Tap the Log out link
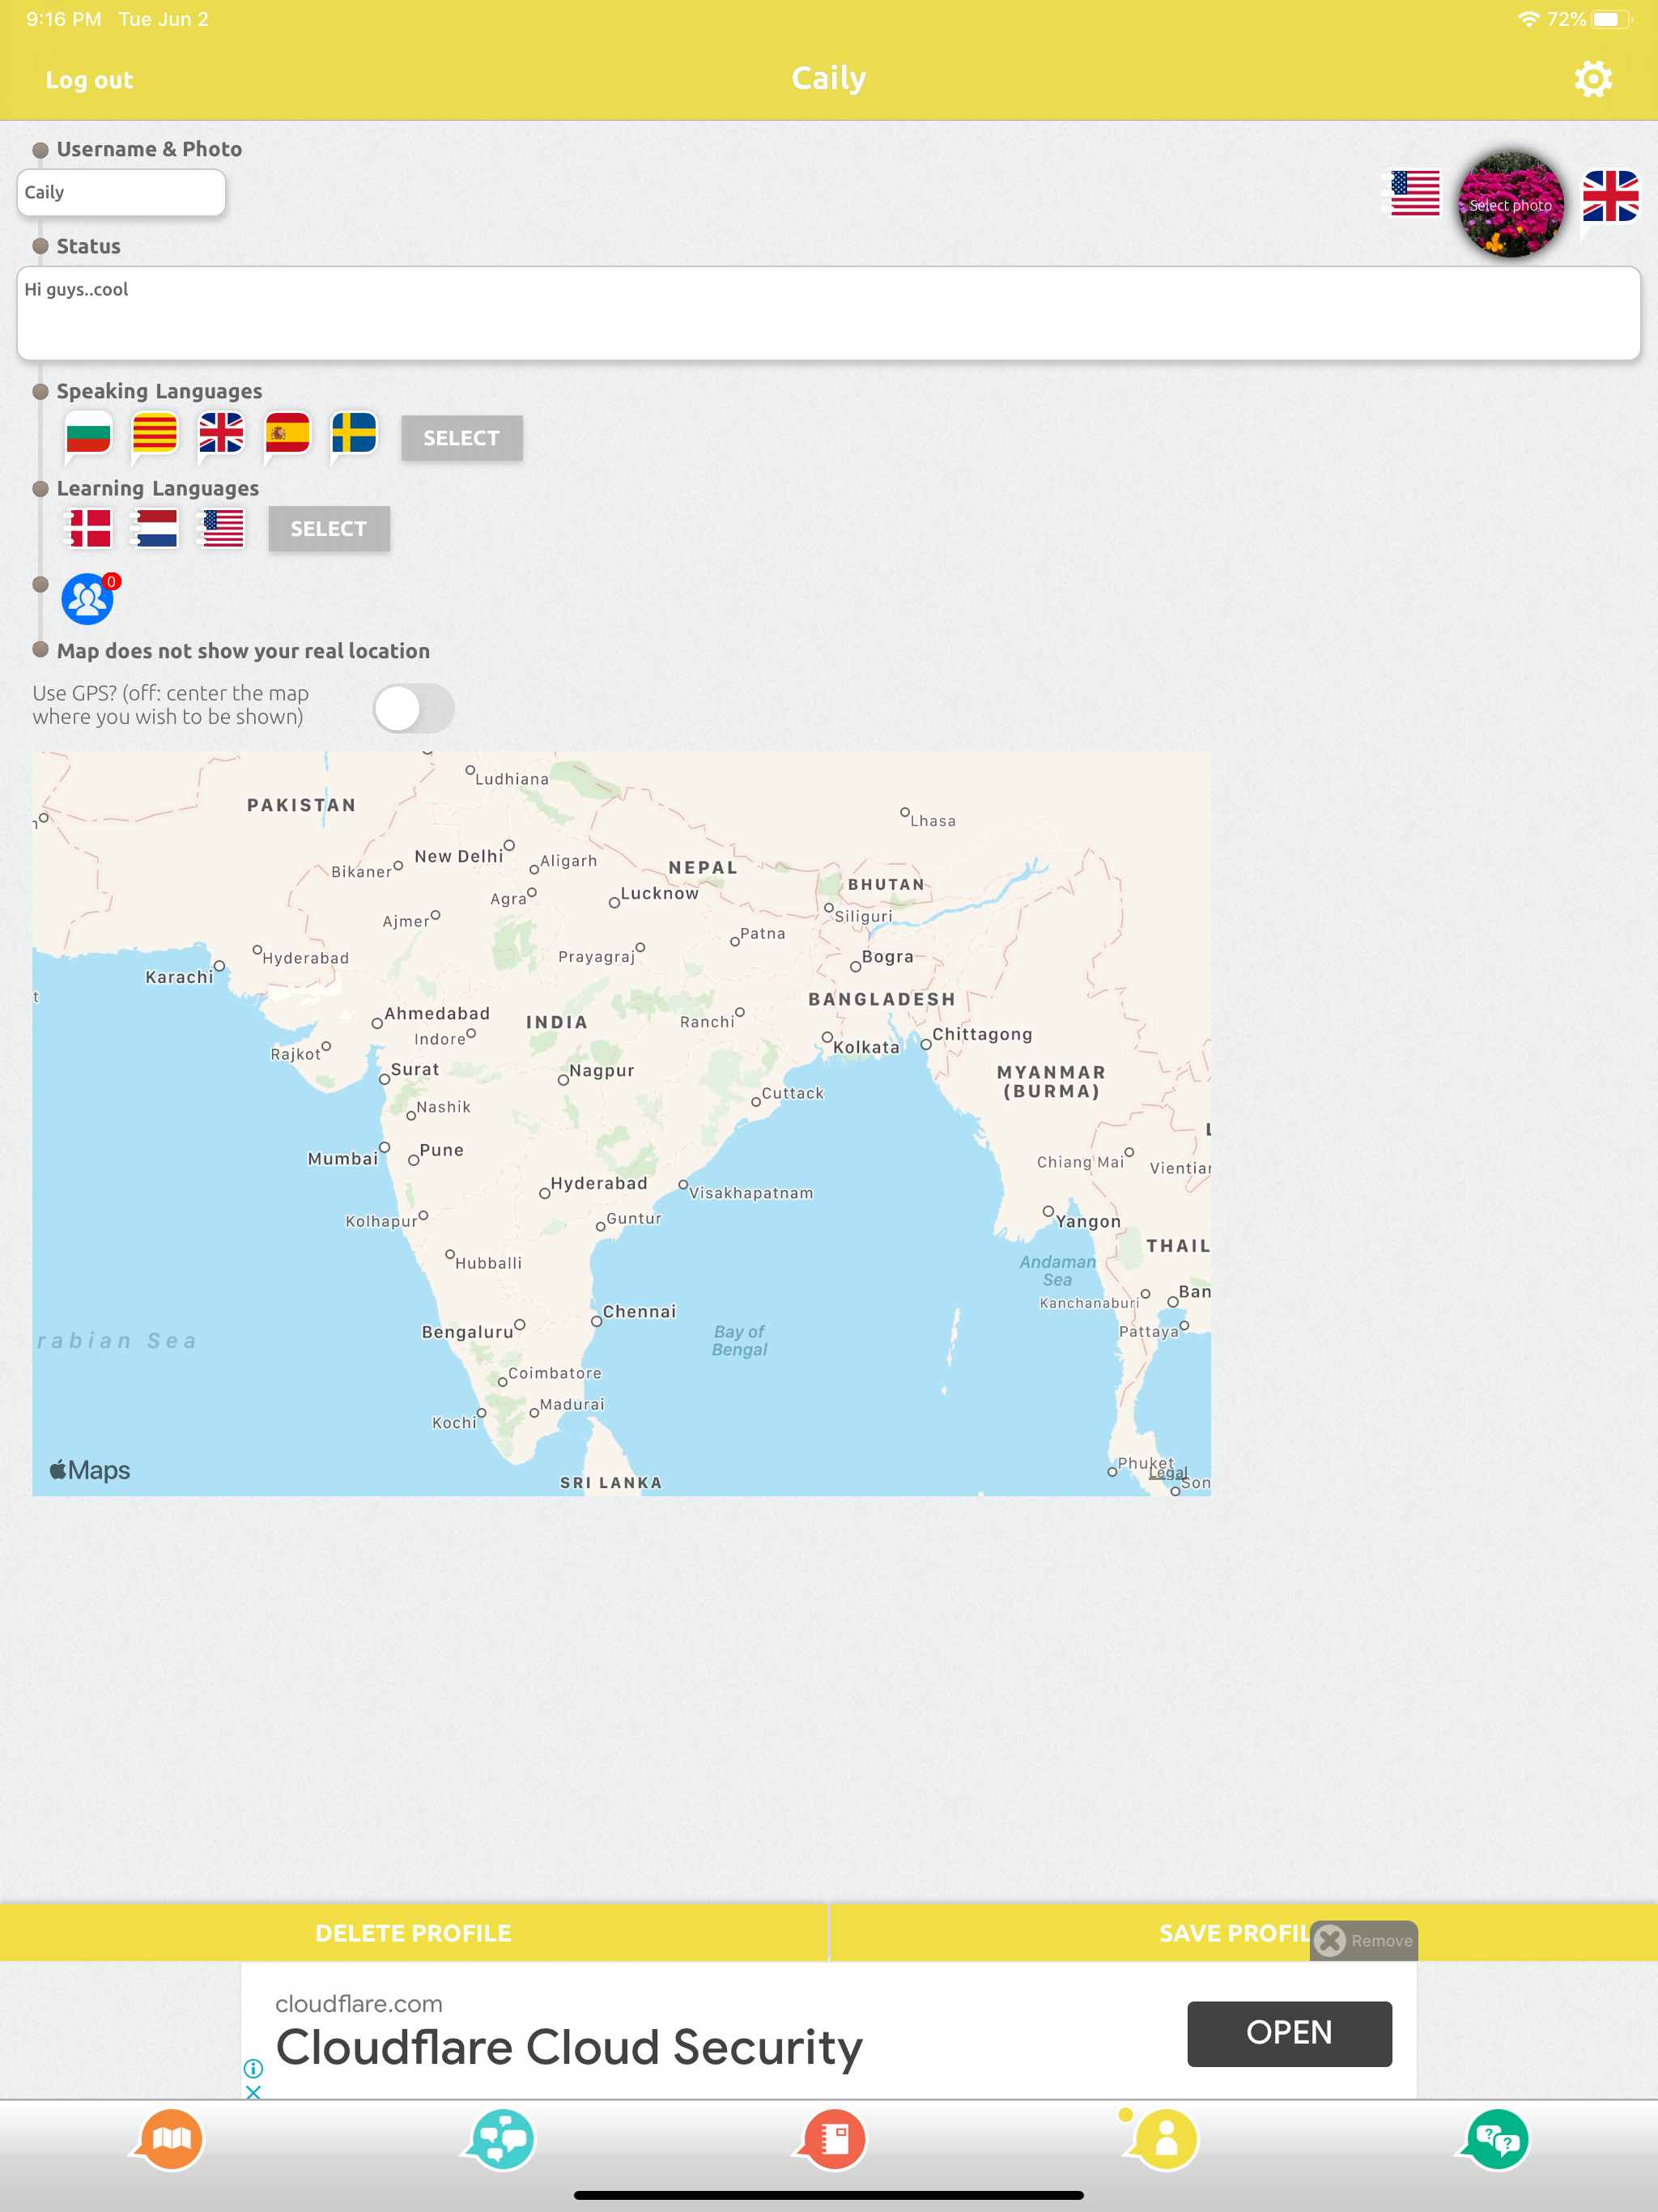This screenshot has height=2212, width=1658. [x=89, y=80]
